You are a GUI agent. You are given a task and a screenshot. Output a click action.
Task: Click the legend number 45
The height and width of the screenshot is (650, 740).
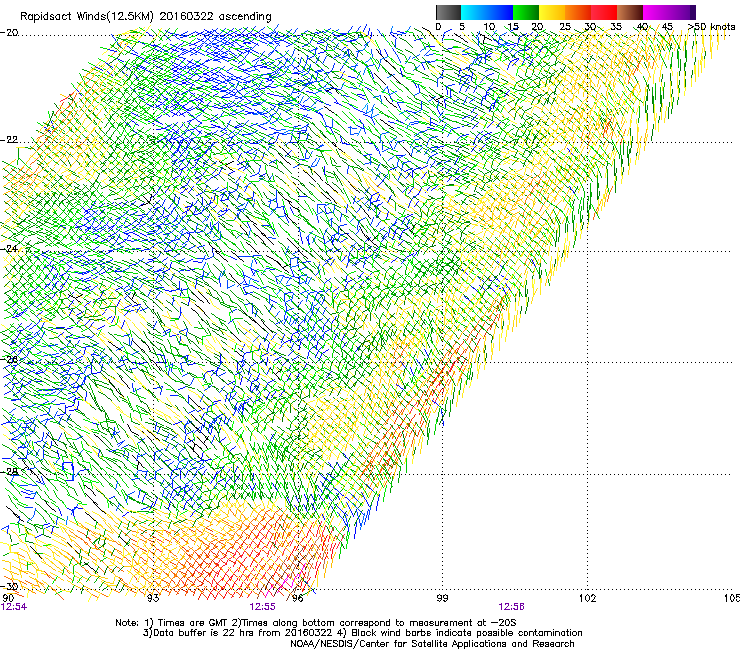667,27
